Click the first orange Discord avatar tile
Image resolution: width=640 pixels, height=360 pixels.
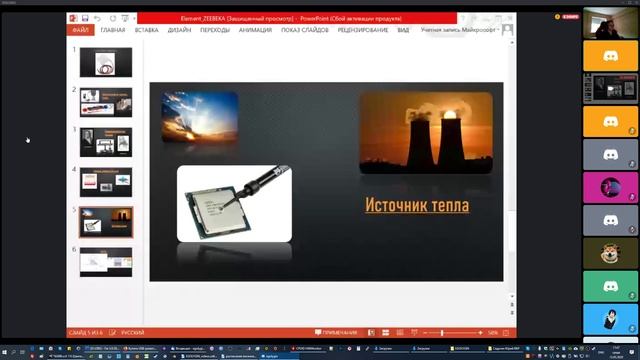coord(610,56)
